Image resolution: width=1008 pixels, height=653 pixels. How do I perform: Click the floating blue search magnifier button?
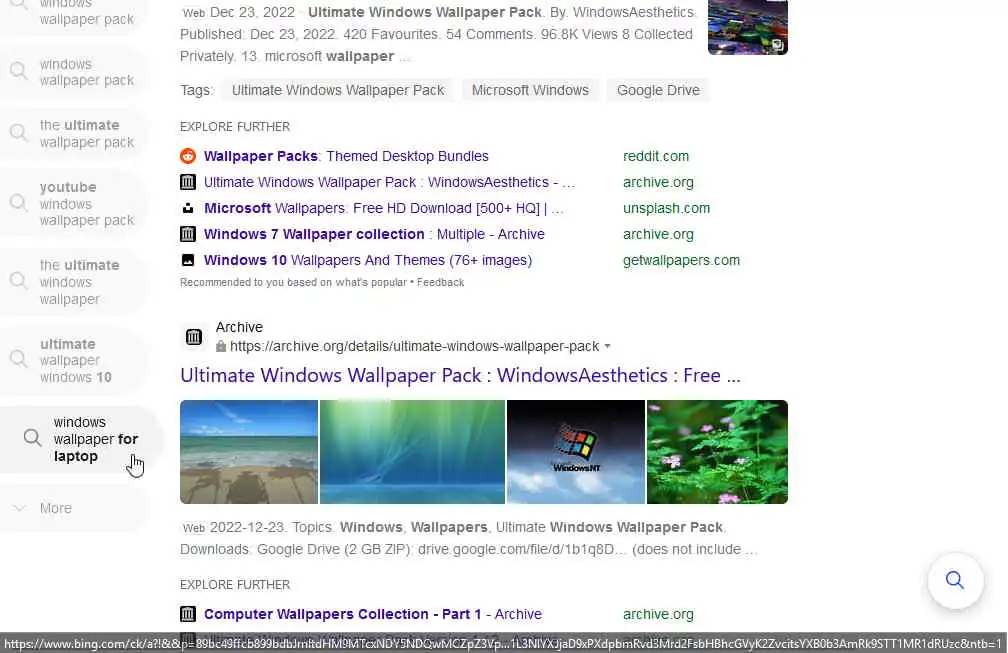pos(955,580)
